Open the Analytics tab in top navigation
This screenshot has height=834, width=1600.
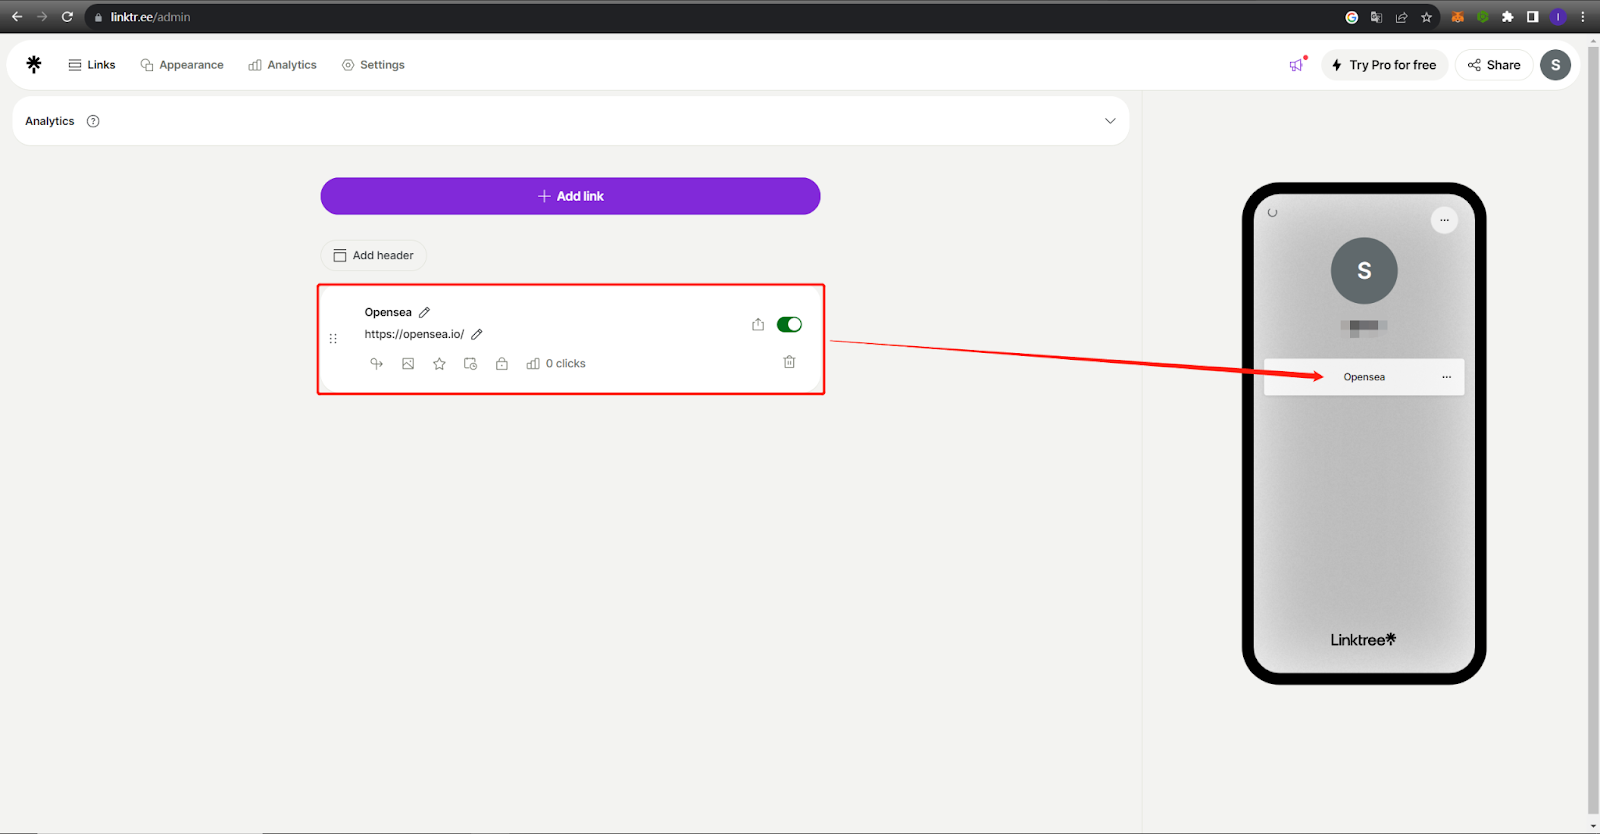pyautogui.click(x=283, y=65)
